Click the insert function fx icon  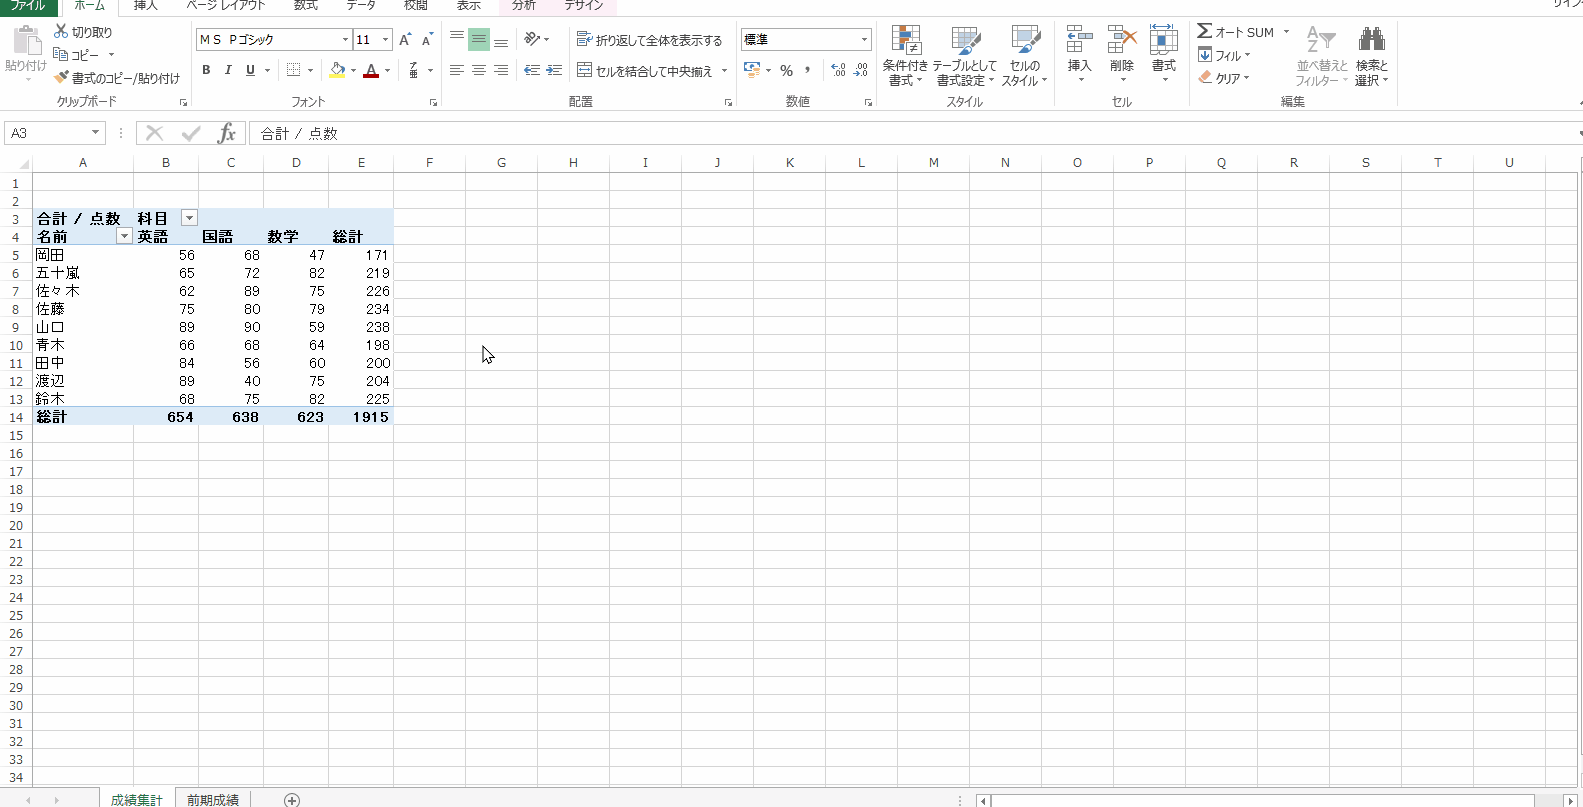pos(227,133)
